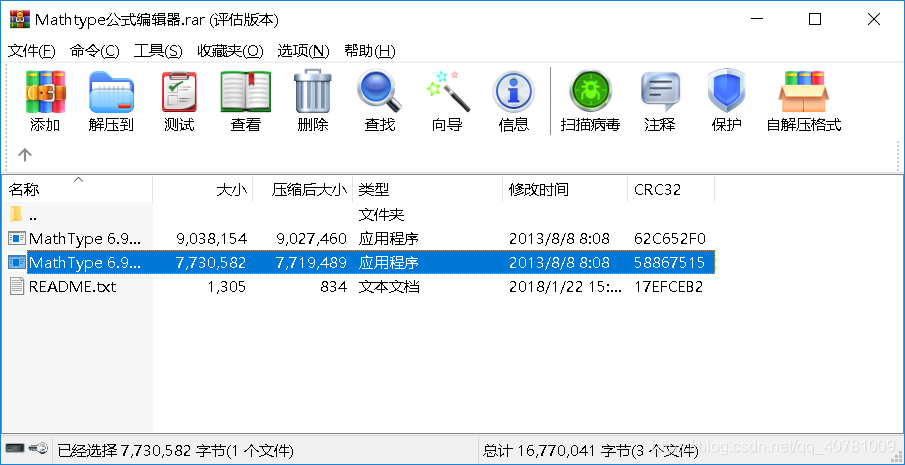
Task: Click the WinRAR icon in title bar
Action: [20, 19]
